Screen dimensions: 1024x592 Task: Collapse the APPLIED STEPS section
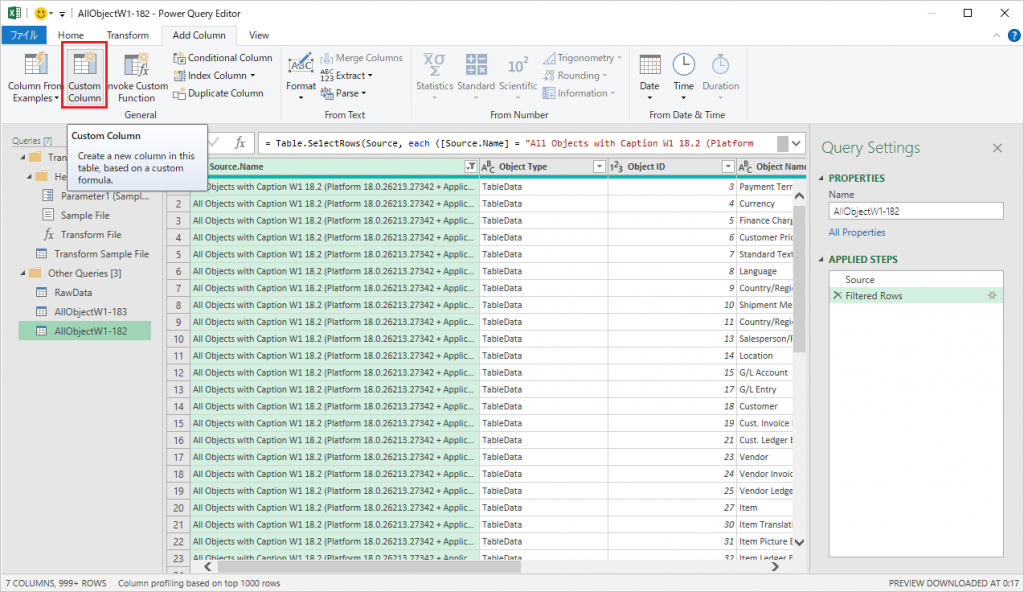tap(822, 259)
